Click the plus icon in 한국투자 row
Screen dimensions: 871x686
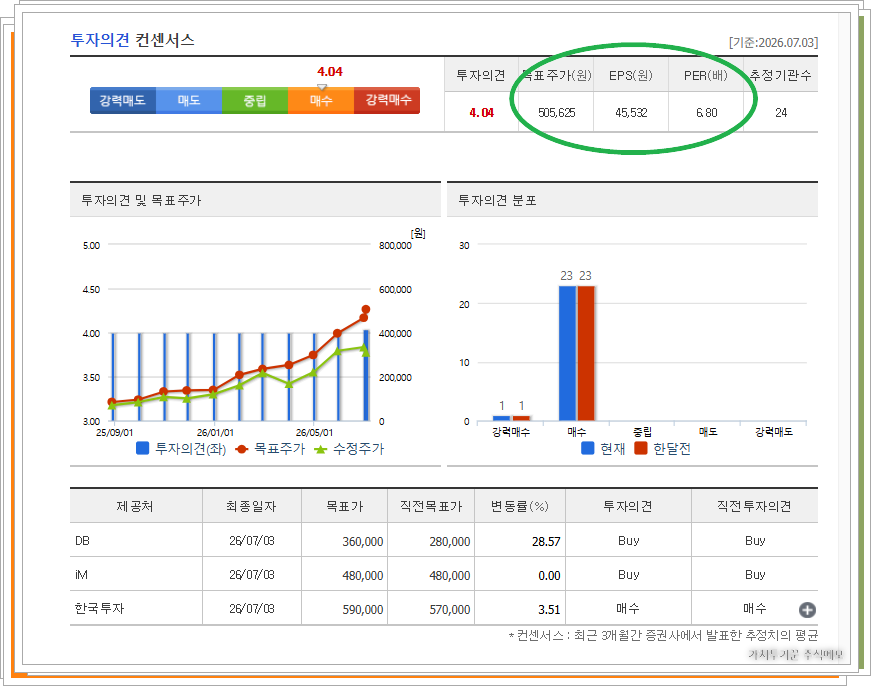807,610
